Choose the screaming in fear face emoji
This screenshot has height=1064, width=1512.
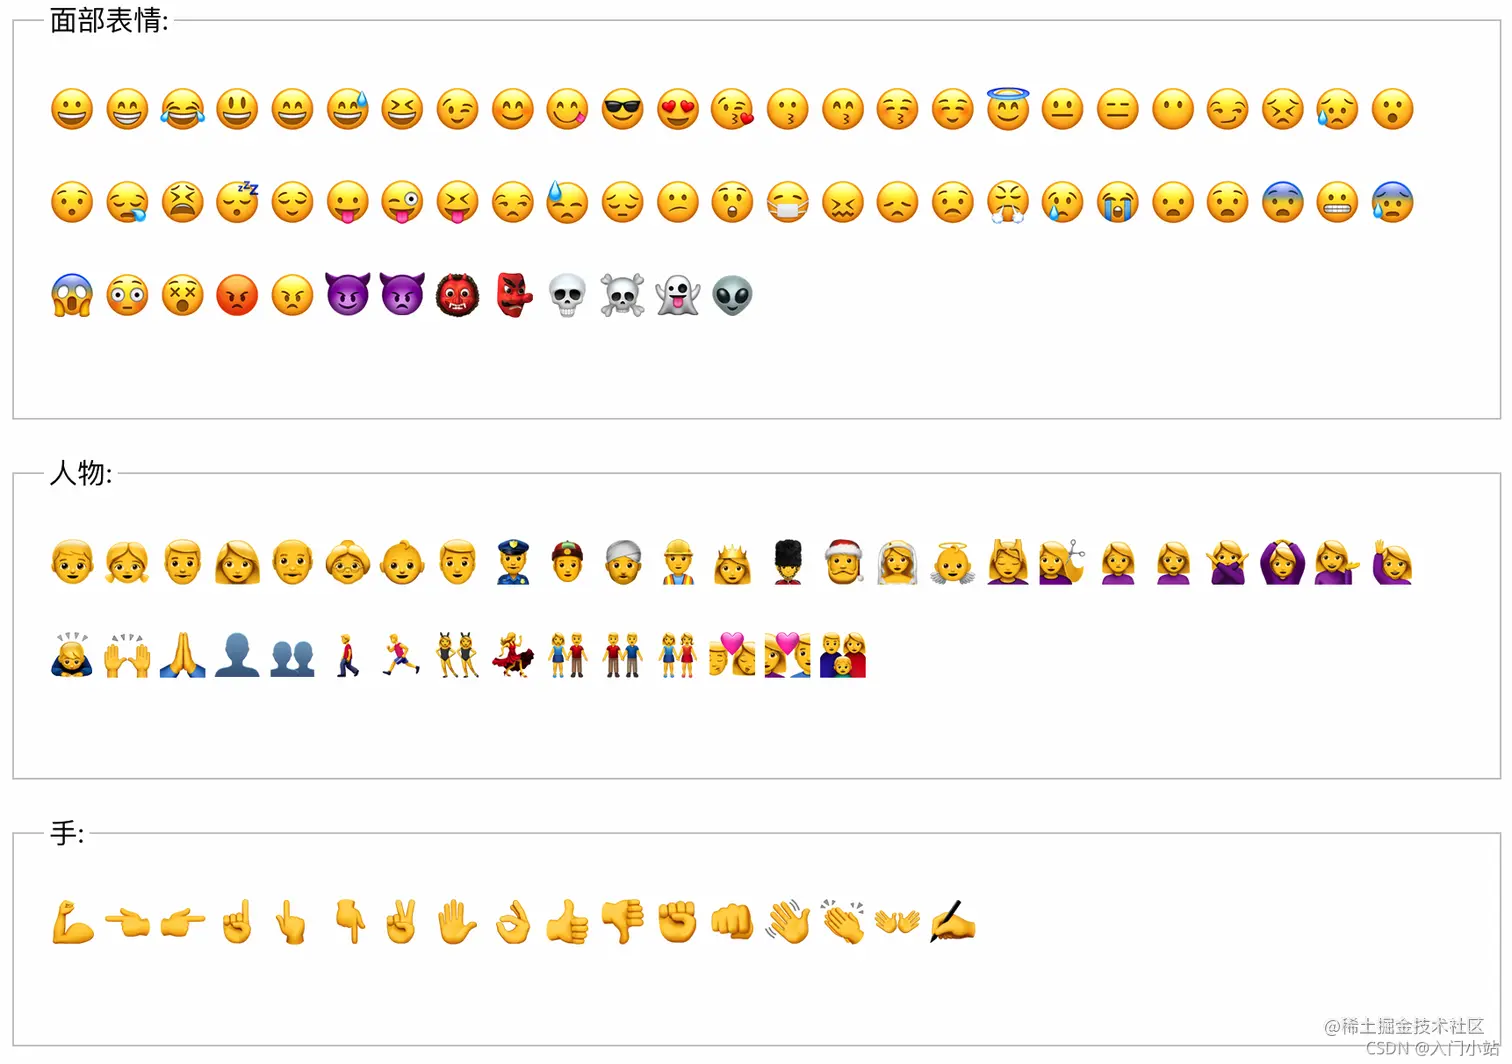72,295
